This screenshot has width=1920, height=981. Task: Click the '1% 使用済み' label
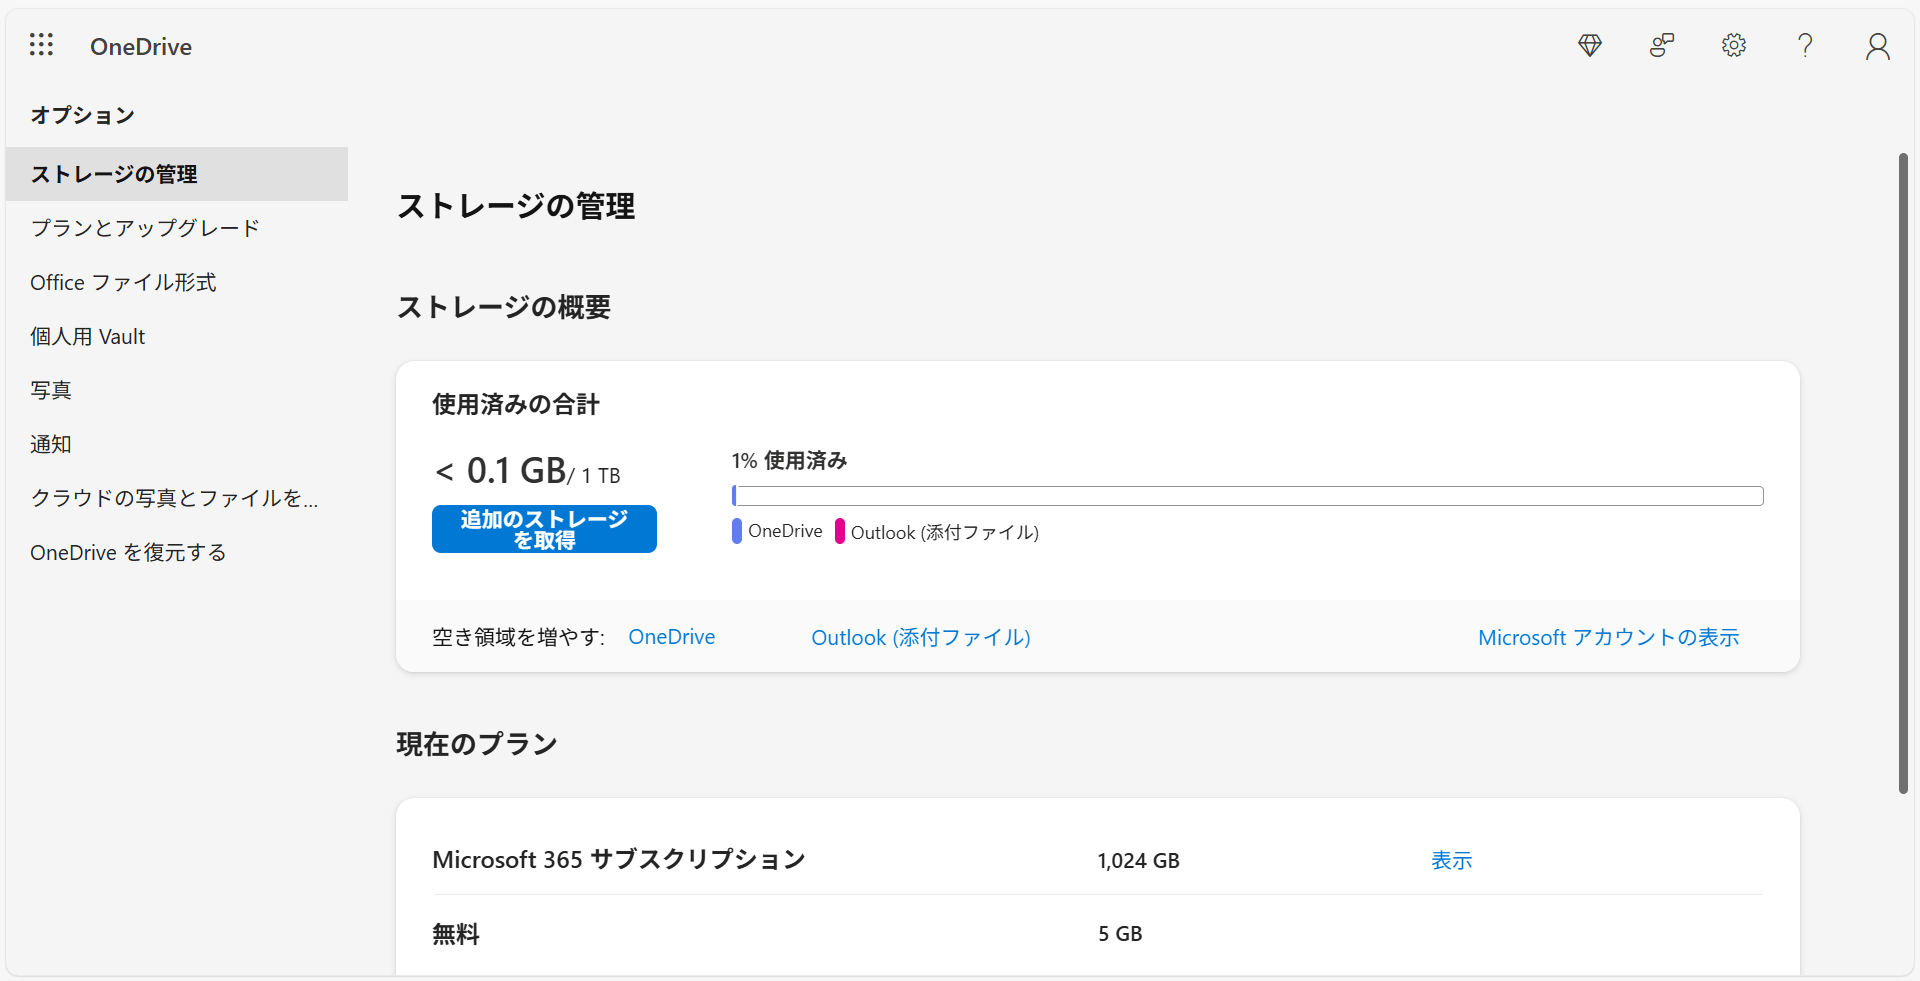click(x=789, y=460)
